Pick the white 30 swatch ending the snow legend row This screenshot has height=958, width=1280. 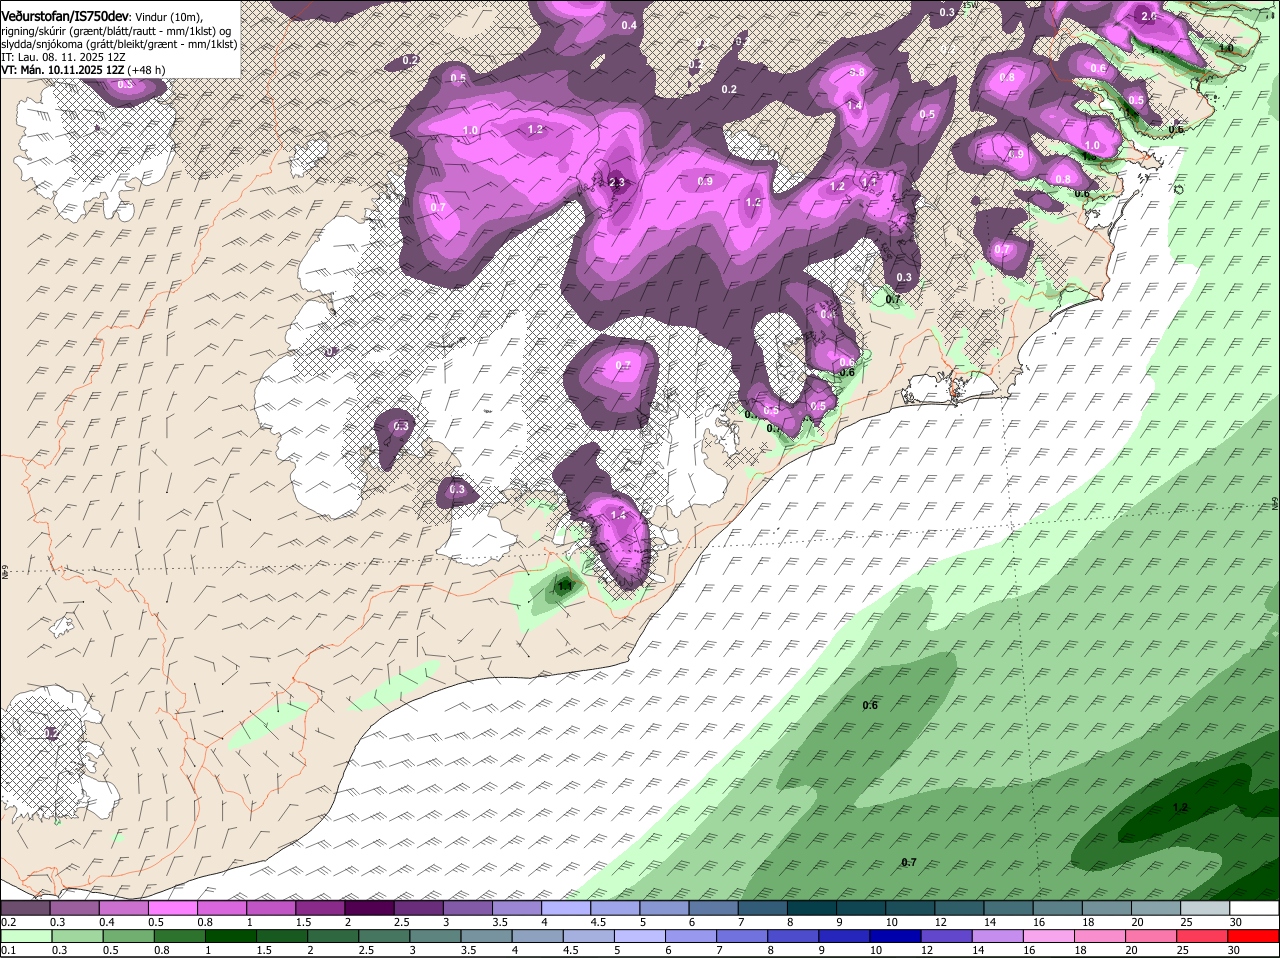point(1254,908)
